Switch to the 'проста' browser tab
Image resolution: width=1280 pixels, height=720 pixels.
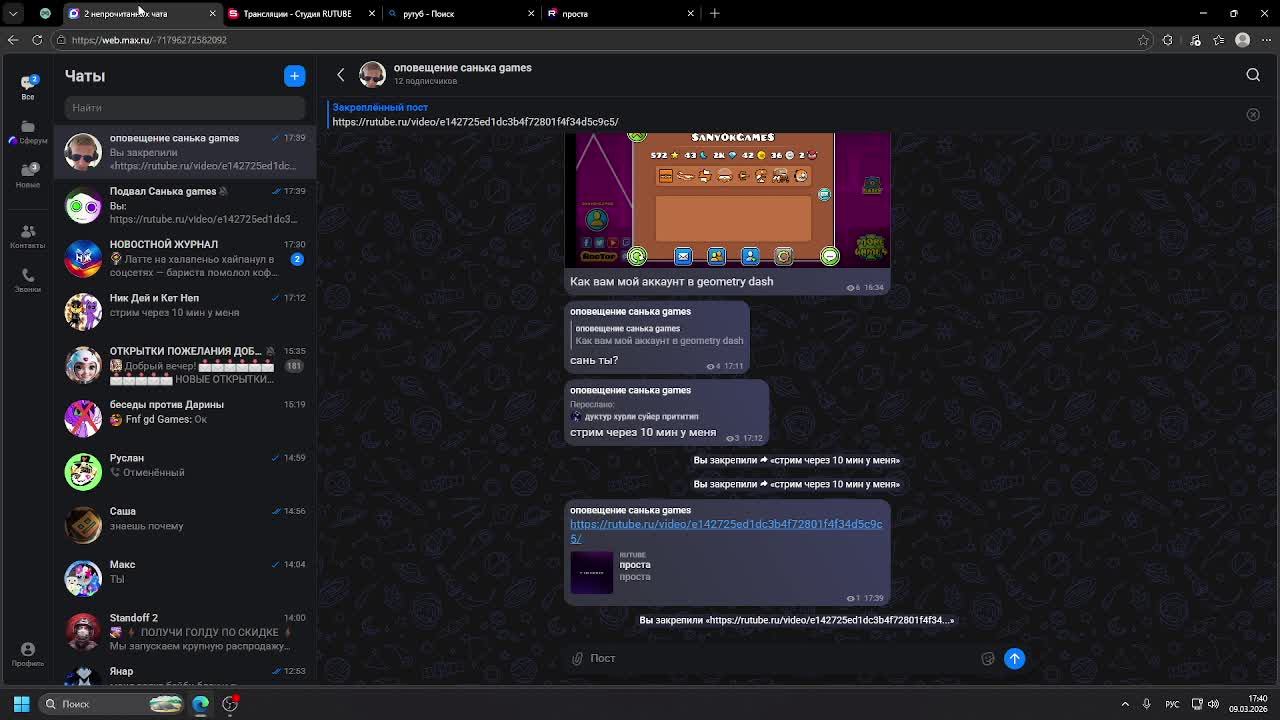(x=620, y=13)
